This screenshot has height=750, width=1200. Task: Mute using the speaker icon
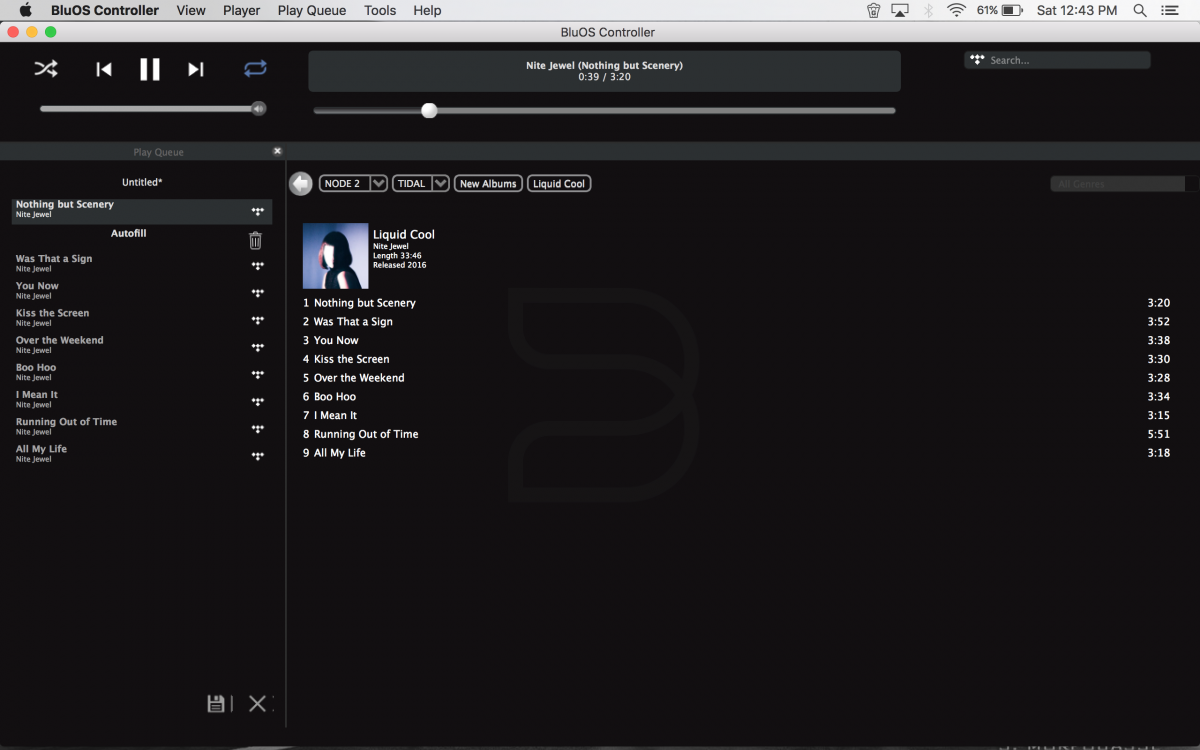click(259, 109)
